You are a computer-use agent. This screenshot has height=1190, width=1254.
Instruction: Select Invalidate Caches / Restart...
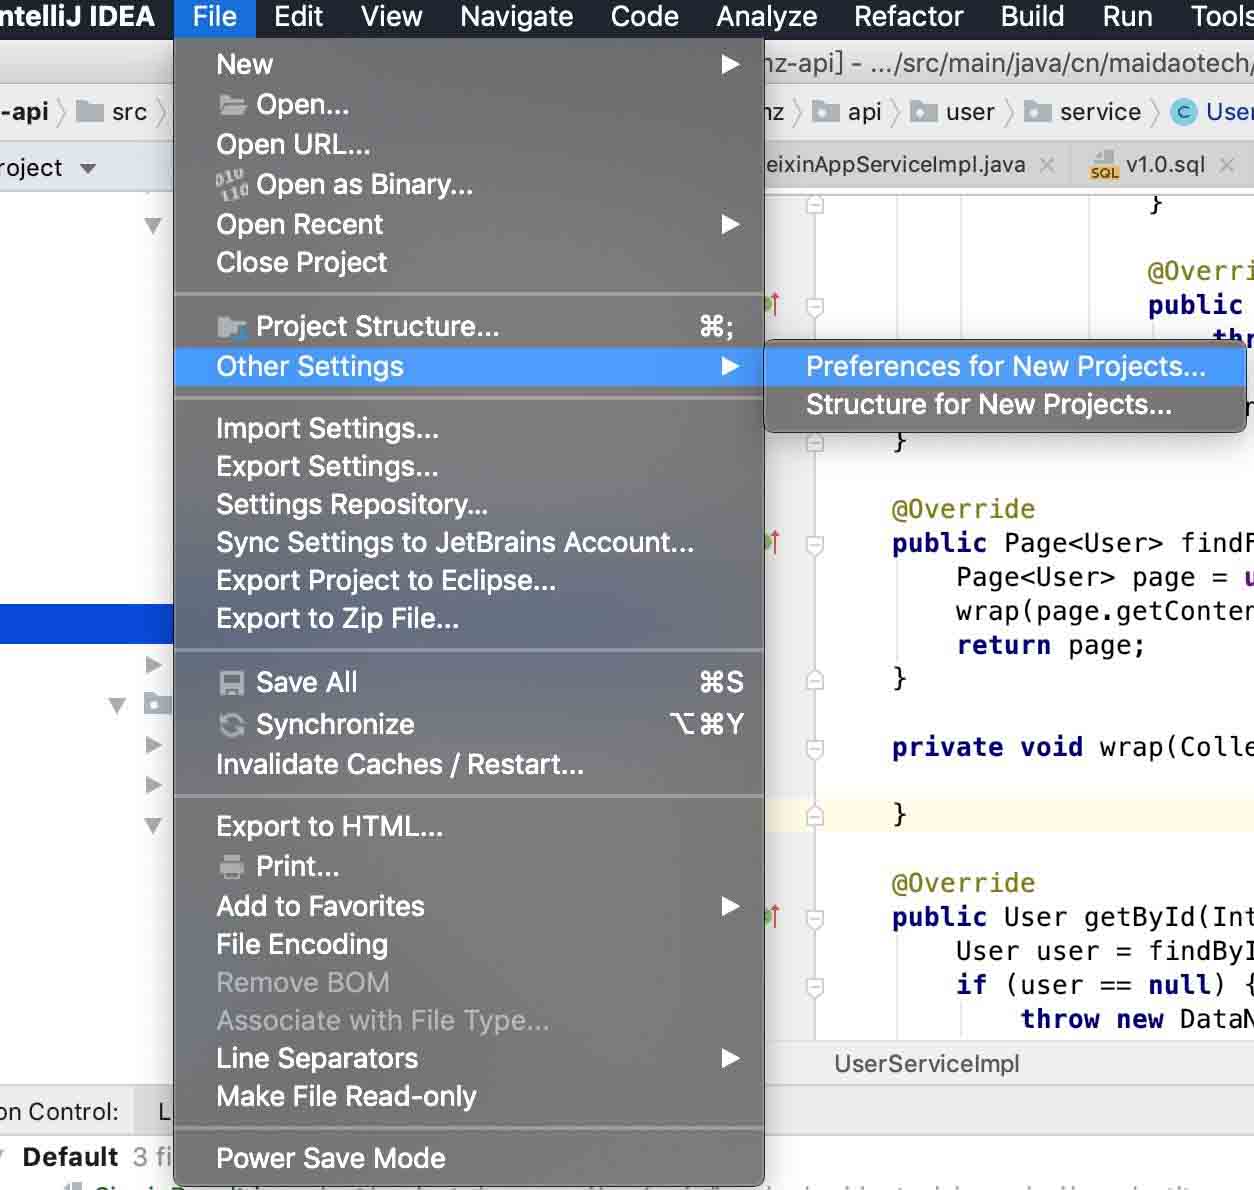tap(469, 765)
